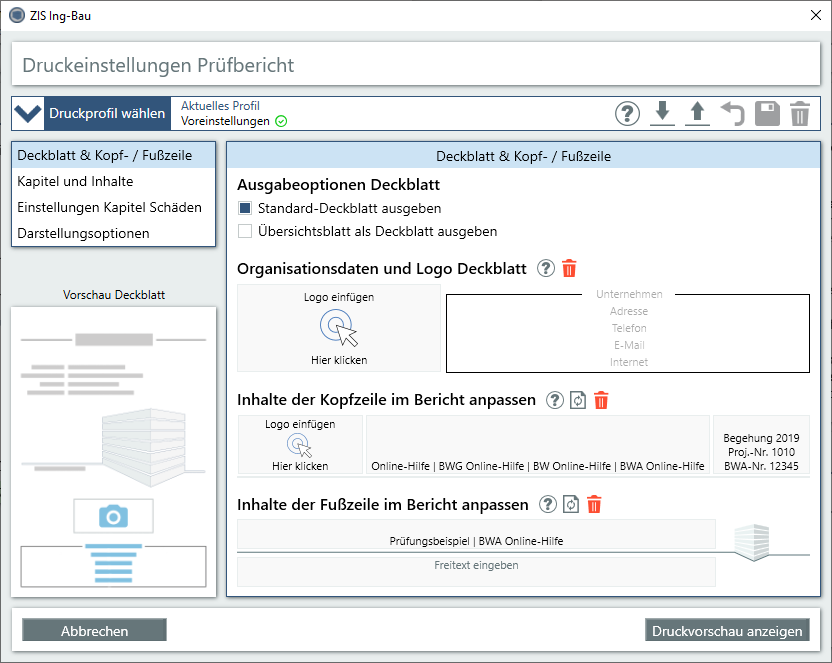Screen dimensions: 832x663
Task: Click the export profile upload arrow icon
Action: pyautogui.click(x=697, y=113)
